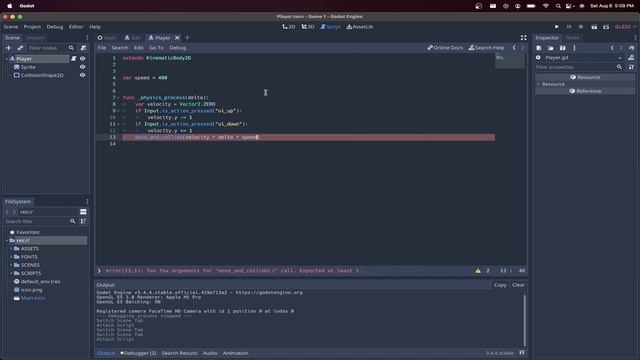Open script editor Go To menu
This screenshot has height=360, width=640.
pos(156,48)
